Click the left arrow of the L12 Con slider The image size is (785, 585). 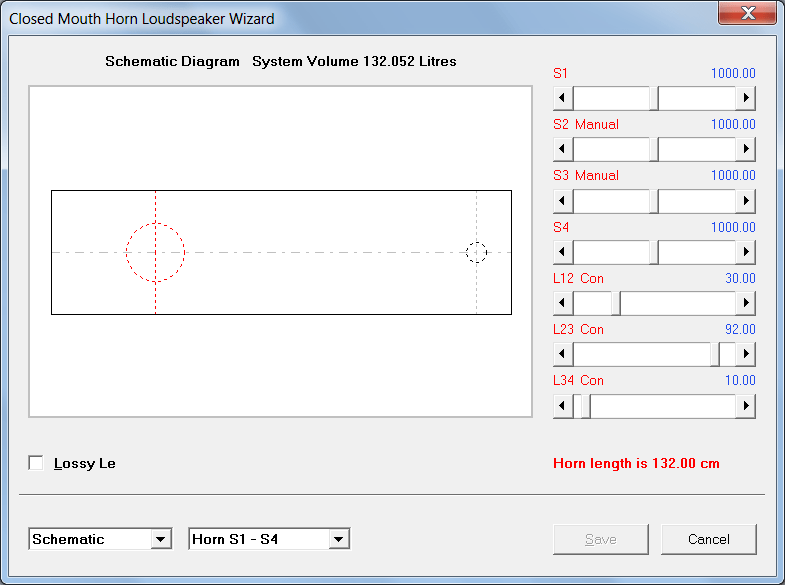(563, 302)
